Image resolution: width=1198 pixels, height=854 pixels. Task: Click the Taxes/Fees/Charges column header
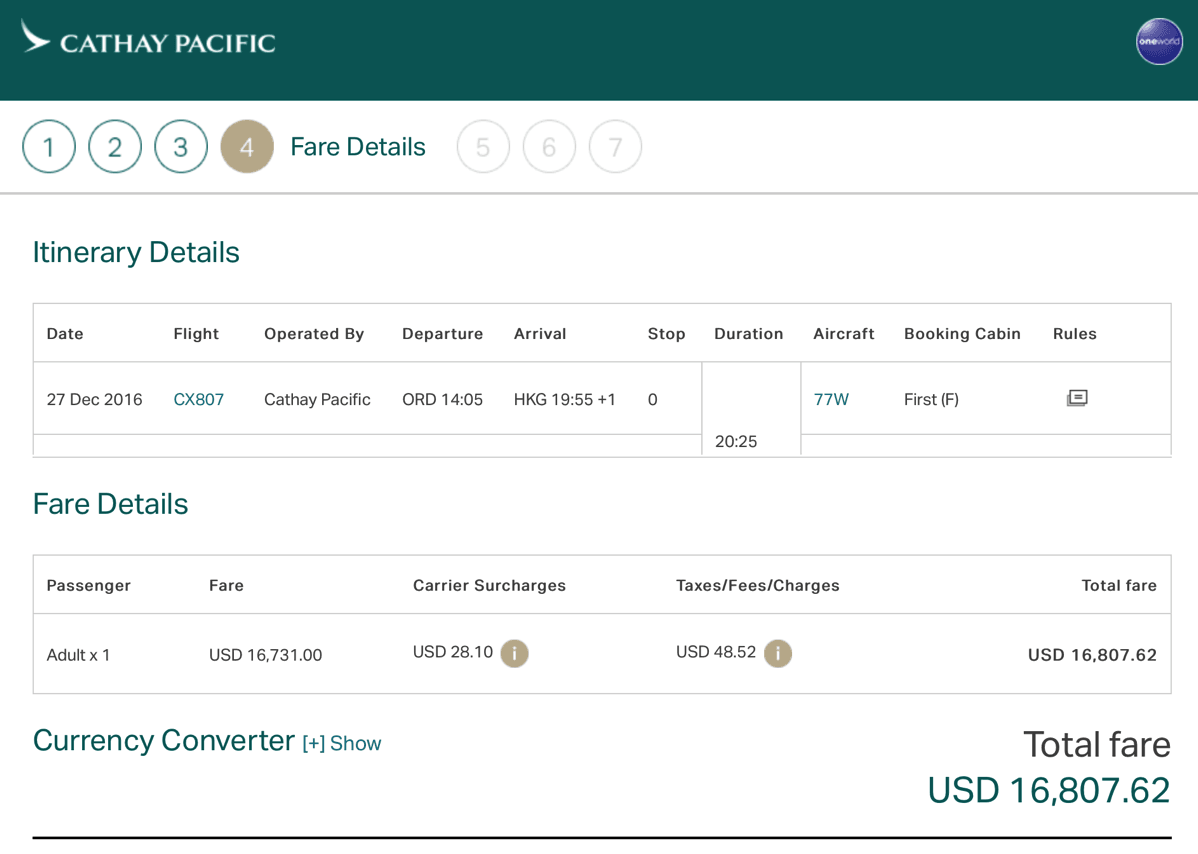pyautogui.click(x=757, y=585)
